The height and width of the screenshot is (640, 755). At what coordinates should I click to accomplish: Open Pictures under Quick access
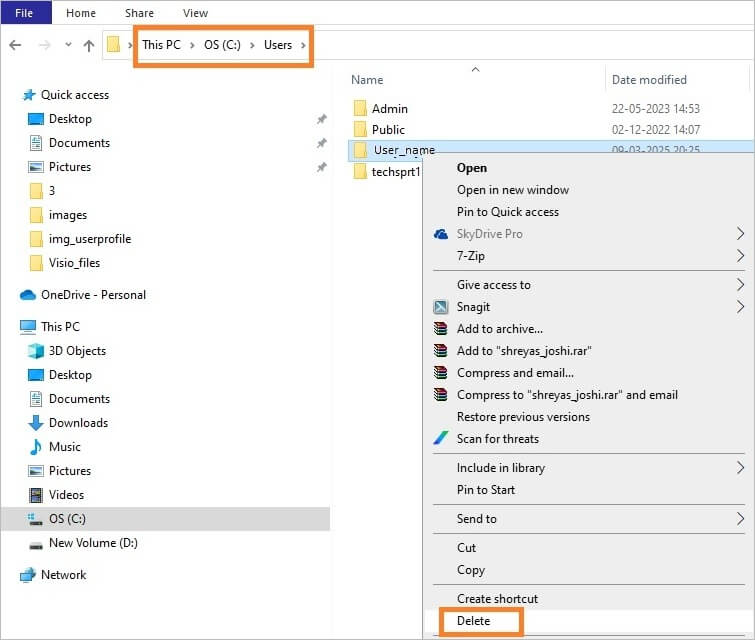[x=70, y=167]
